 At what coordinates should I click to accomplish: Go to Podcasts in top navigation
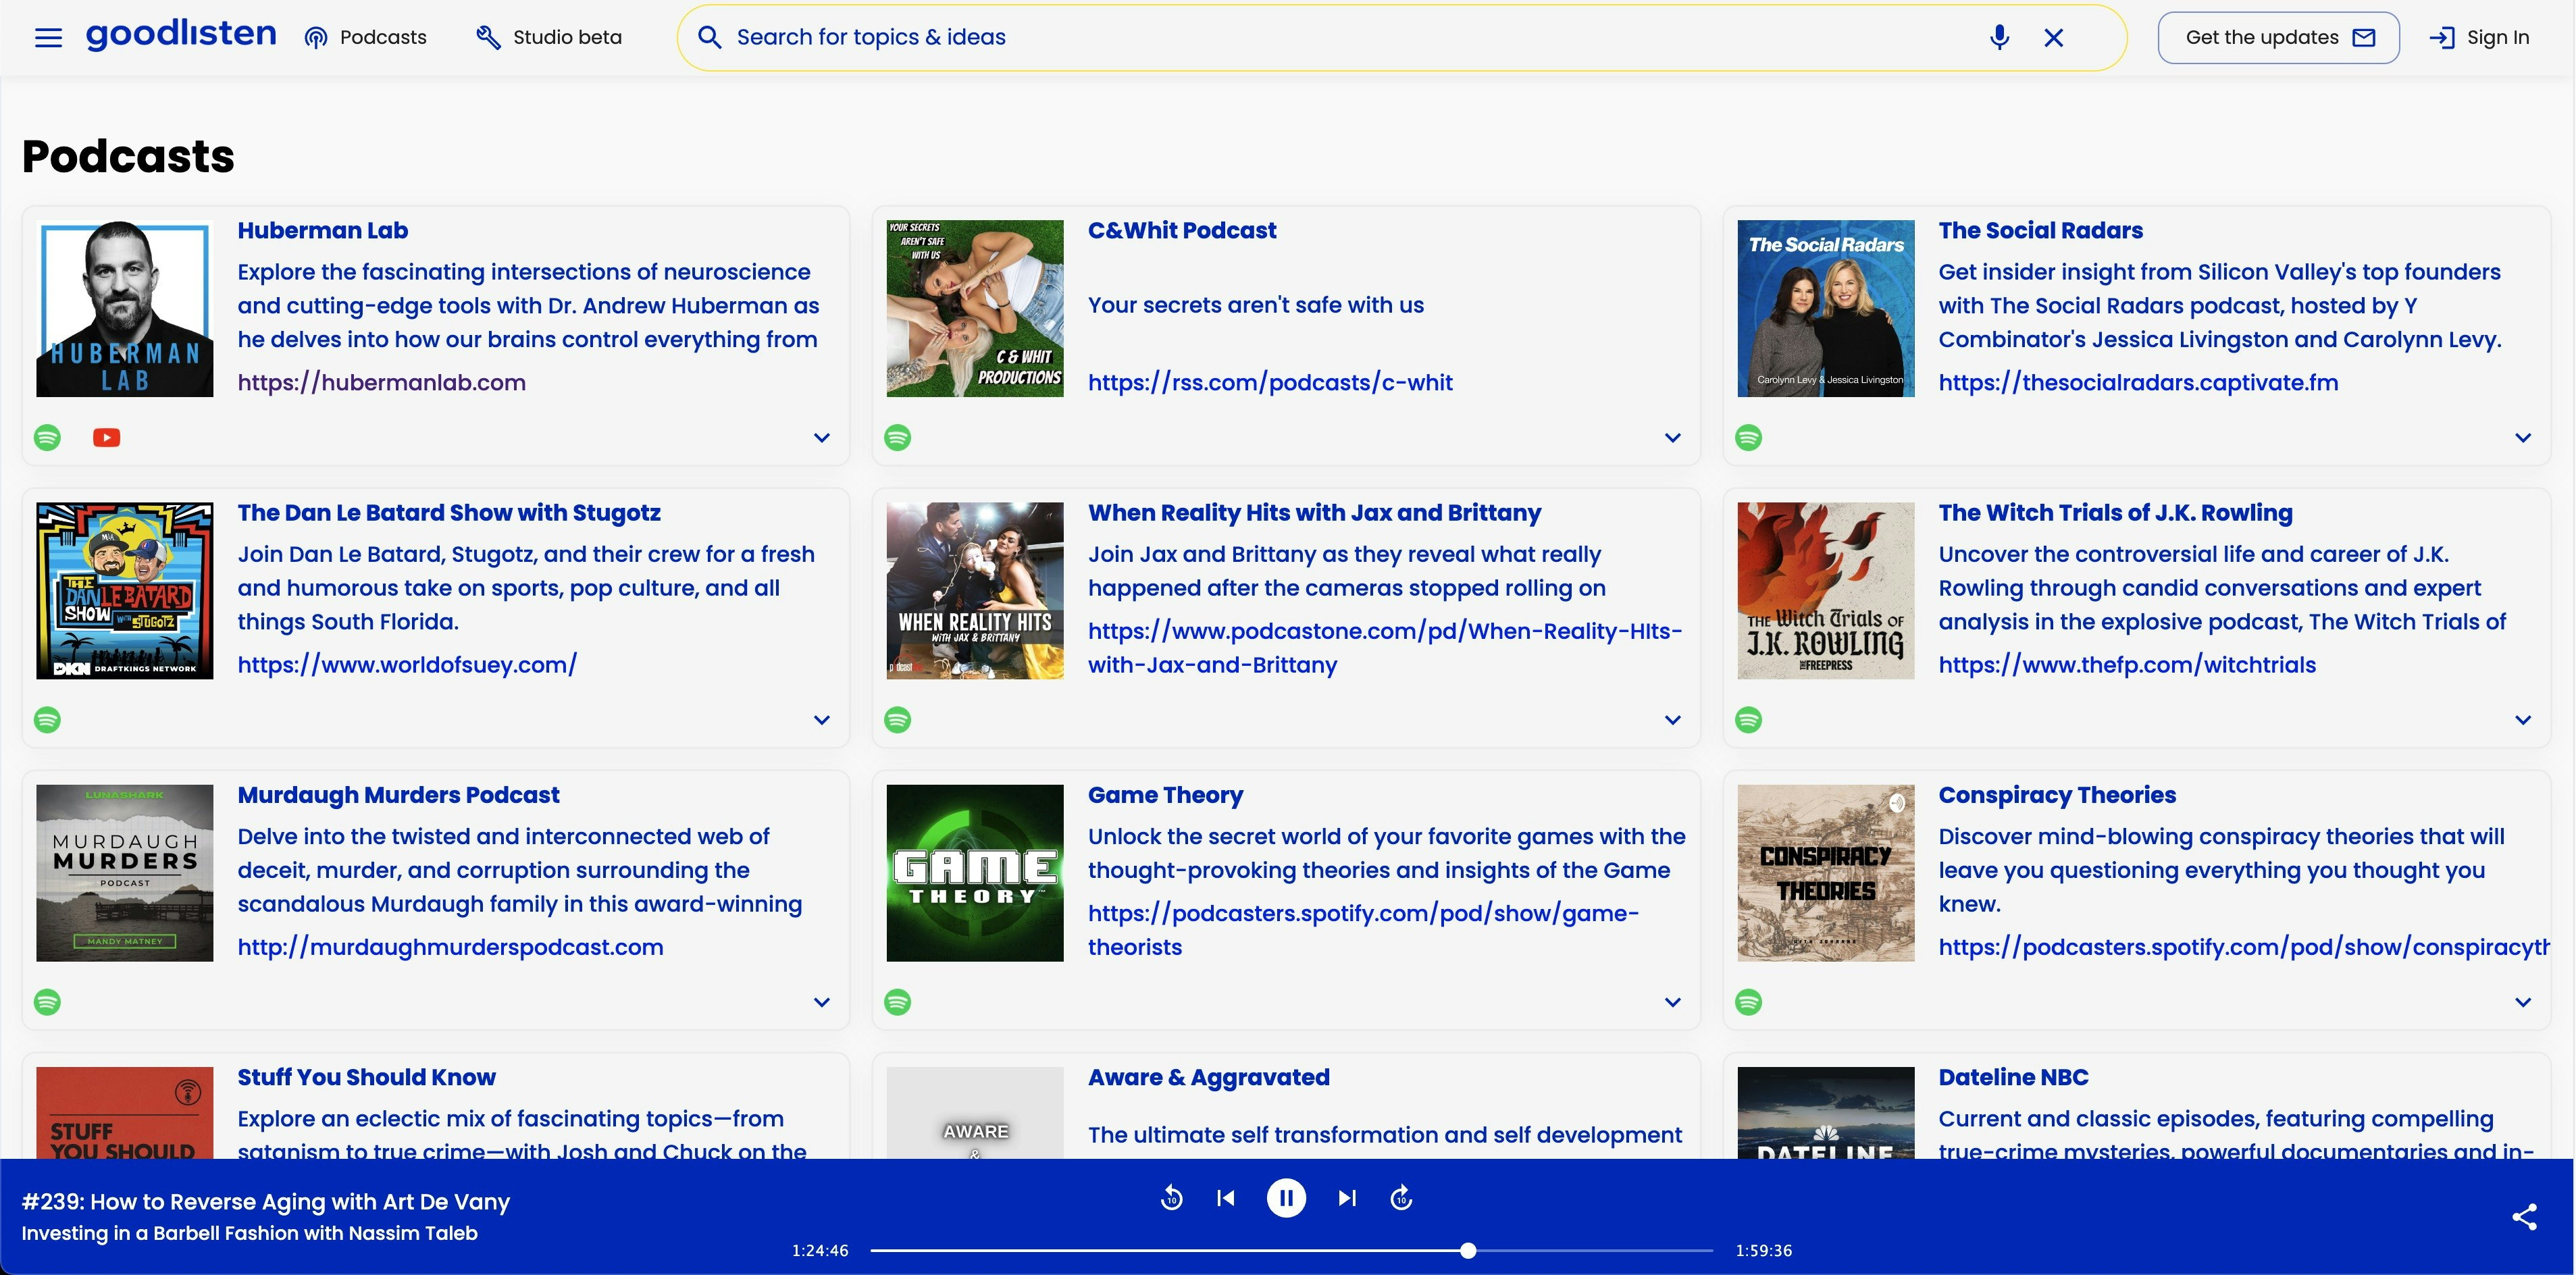(x=366, y=38)
